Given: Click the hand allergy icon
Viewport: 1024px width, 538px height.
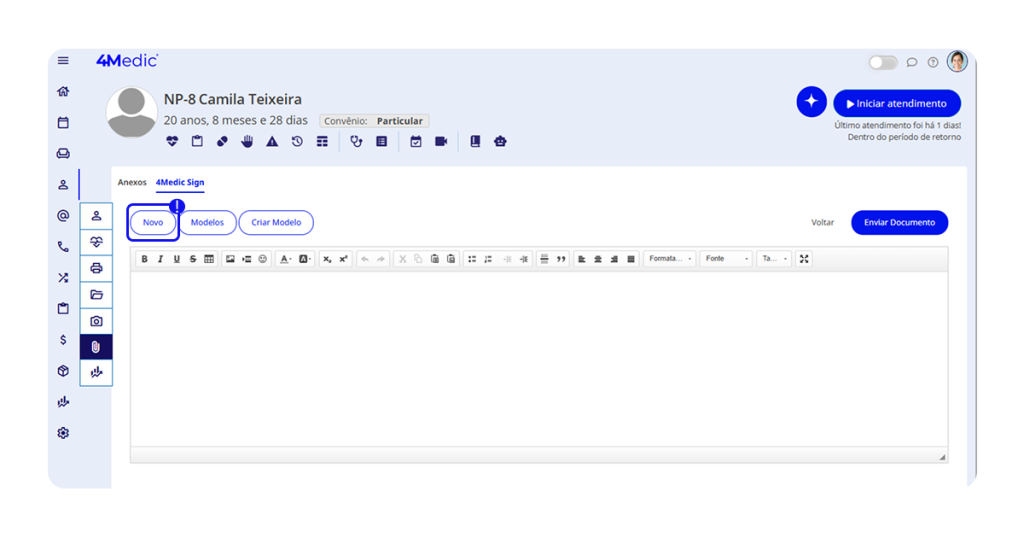Looking at the screenshot, I should coord(247,141).
